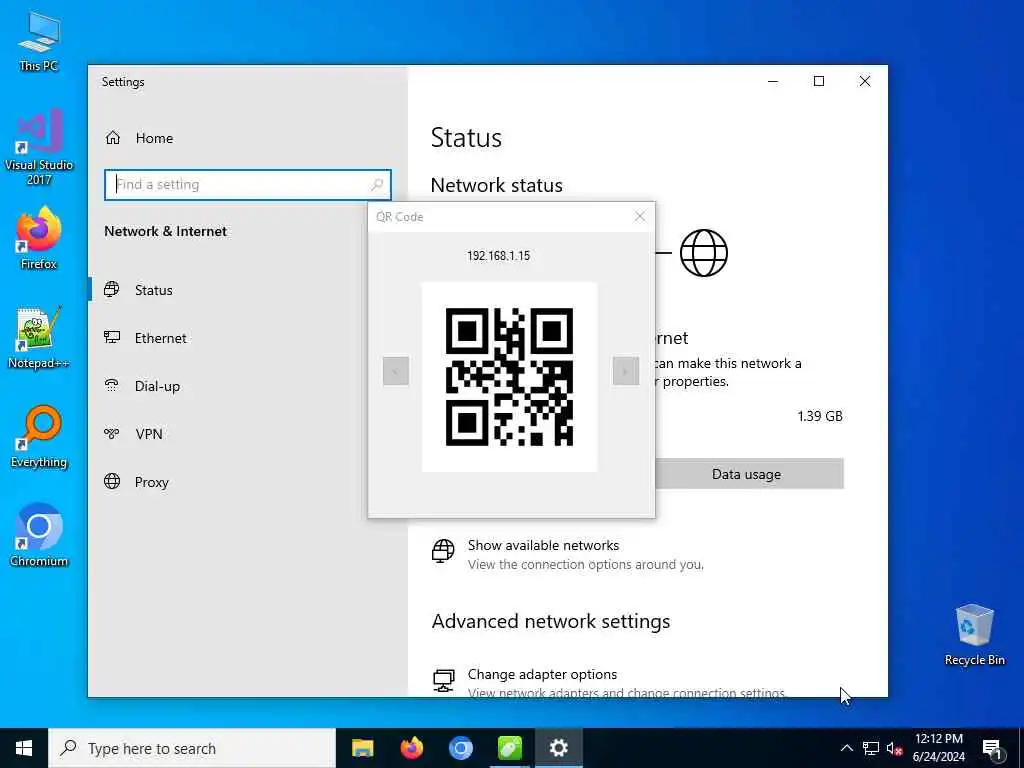Click the Change adapter options monitor icon

point(443,680)
